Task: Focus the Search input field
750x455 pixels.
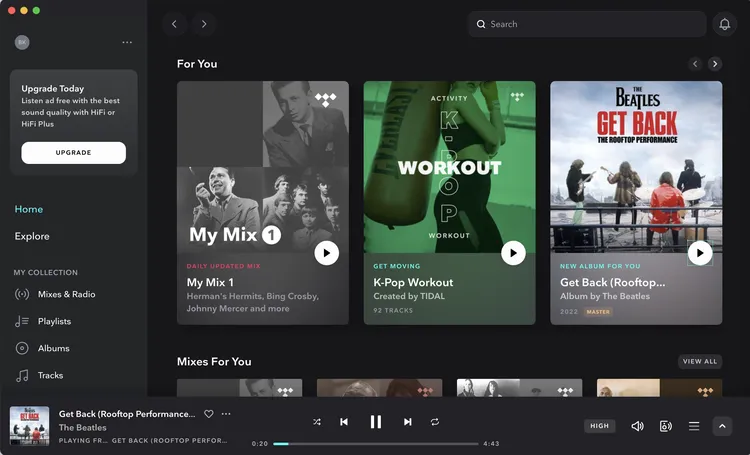Action: (590, 24)
